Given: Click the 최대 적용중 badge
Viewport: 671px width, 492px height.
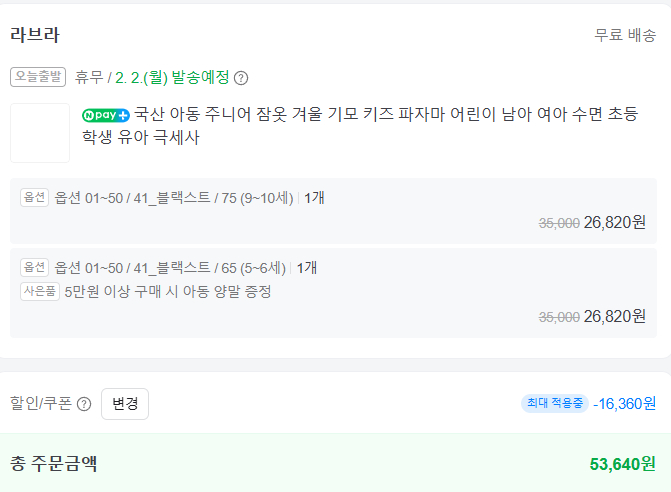Looking at the screenshot, I should point(554,403).
